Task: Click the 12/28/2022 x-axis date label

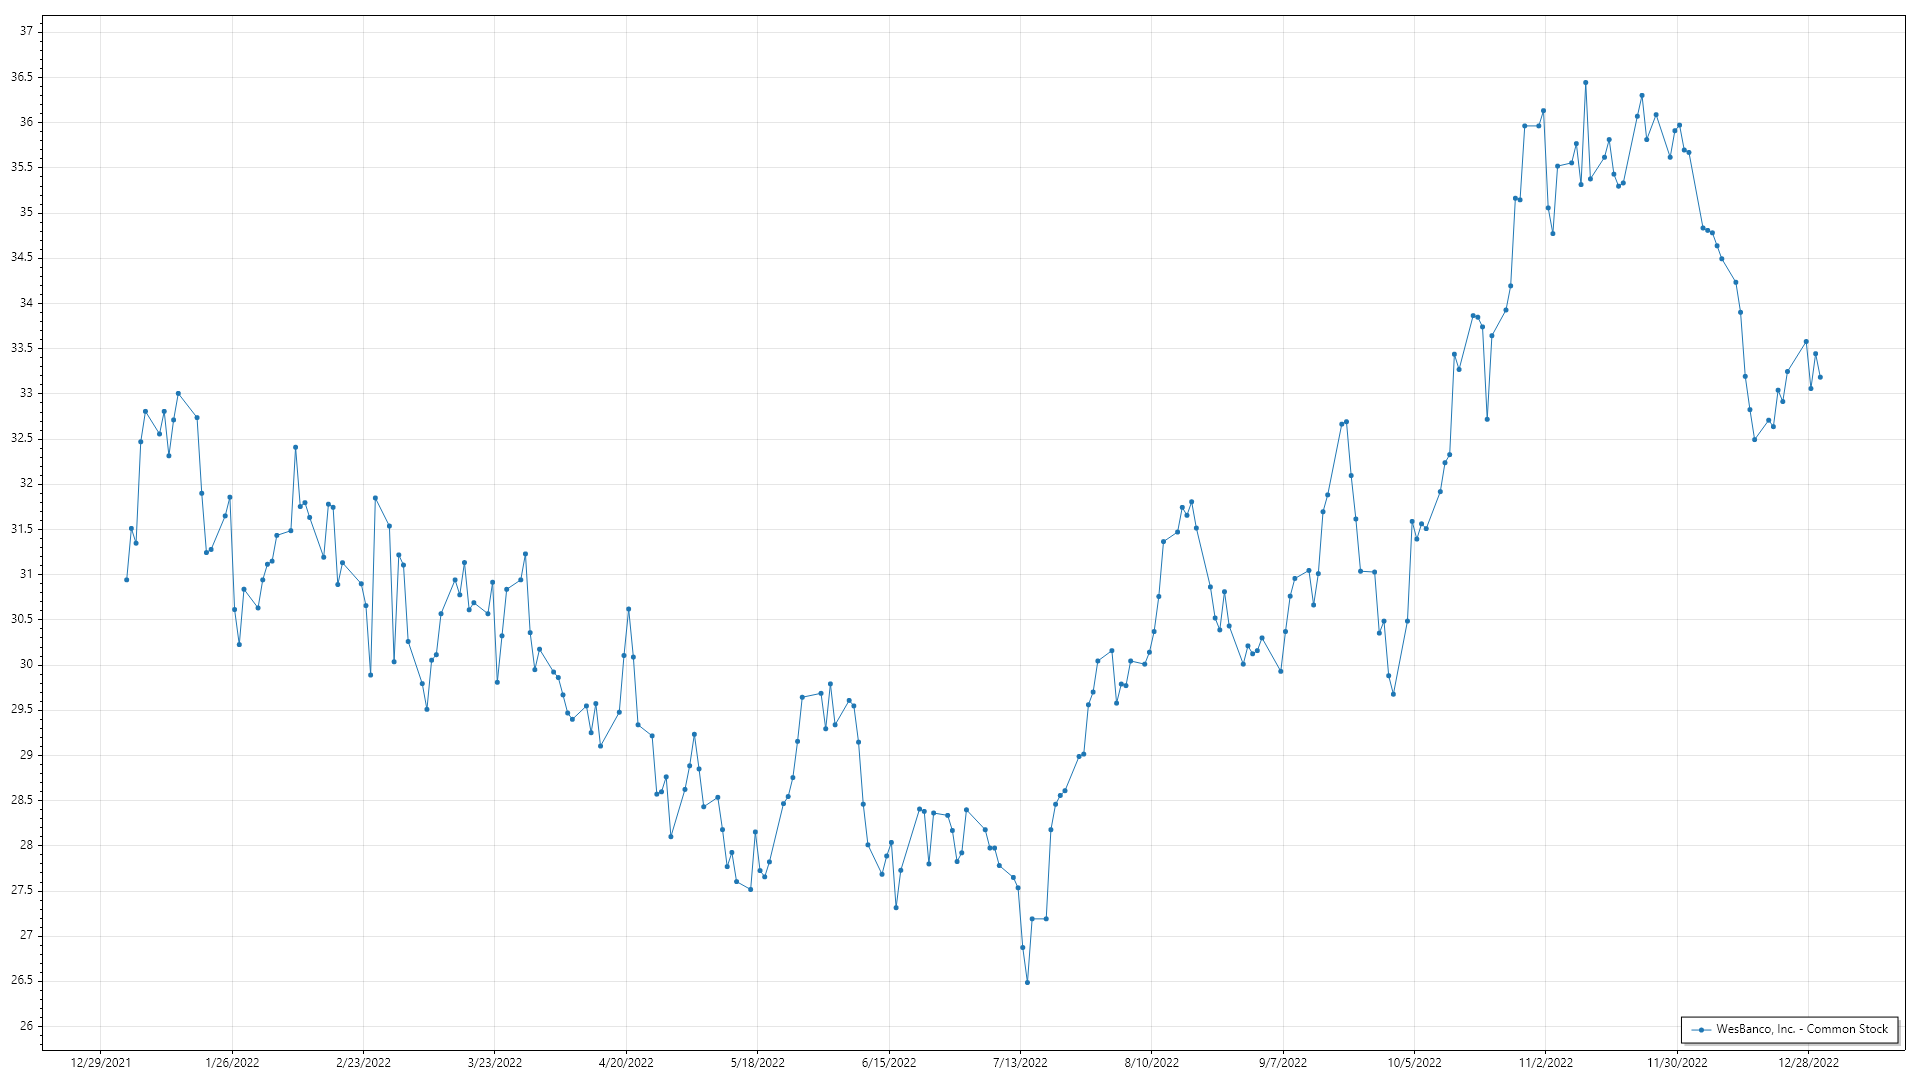Action: [x=1808, y=1063]
